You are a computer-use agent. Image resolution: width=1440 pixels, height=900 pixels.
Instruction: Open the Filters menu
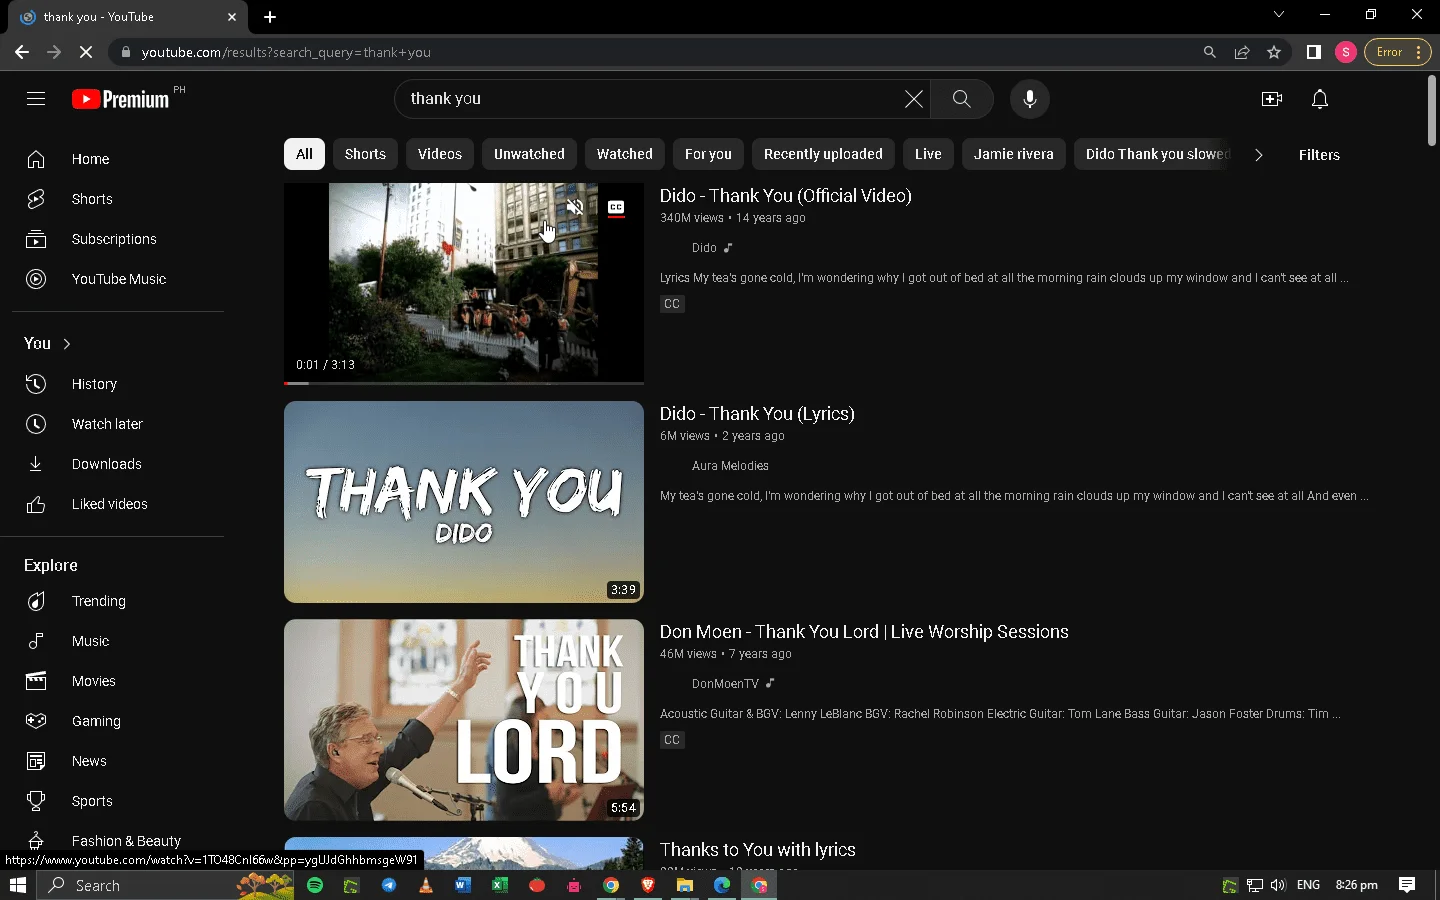click(1319, 155)
